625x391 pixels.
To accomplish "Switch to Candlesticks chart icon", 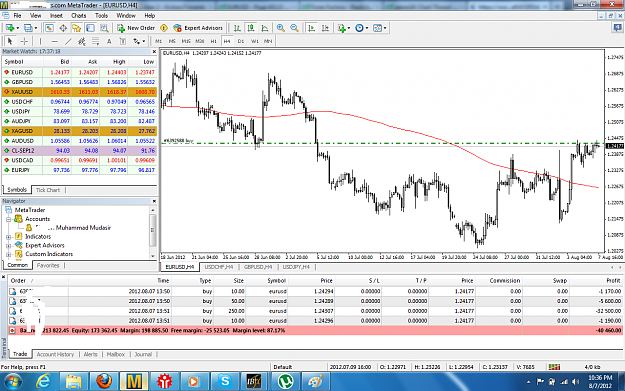I will tap(251, 28).
